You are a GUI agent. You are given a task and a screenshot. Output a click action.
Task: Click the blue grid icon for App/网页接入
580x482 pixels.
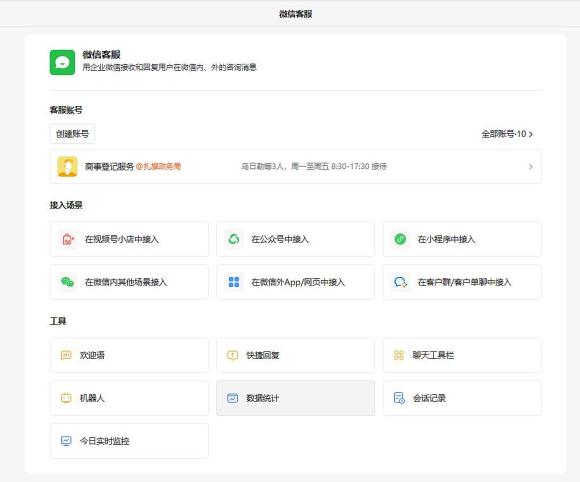tap(234, 282)
